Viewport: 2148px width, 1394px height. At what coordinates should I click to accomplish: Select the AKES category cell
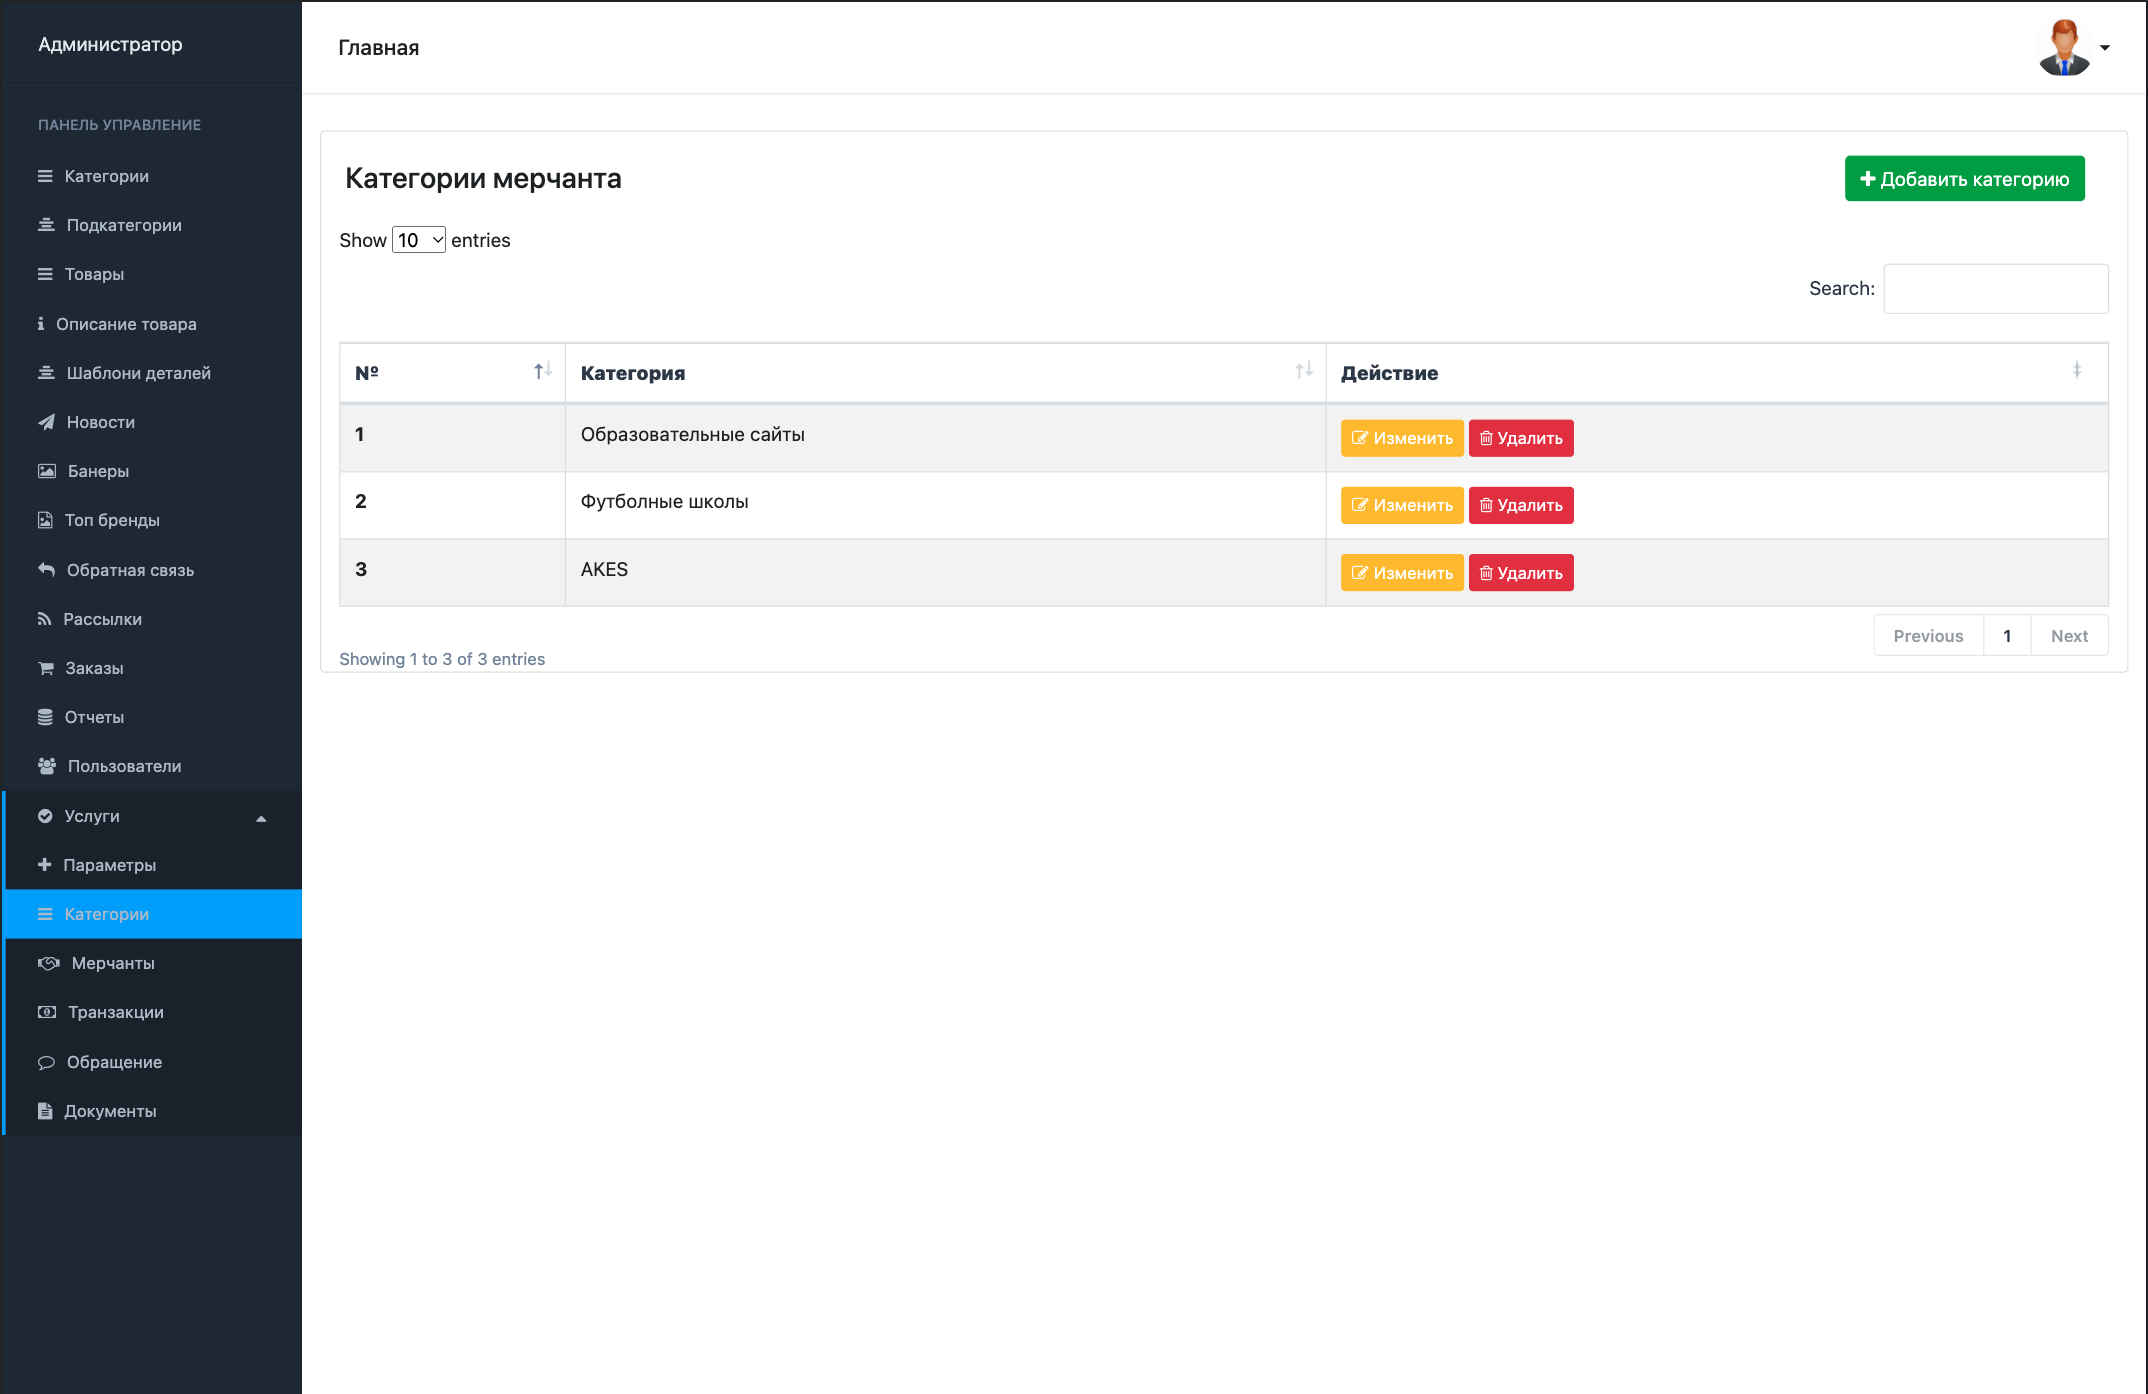pyautogui.click(x=945, y=573)
